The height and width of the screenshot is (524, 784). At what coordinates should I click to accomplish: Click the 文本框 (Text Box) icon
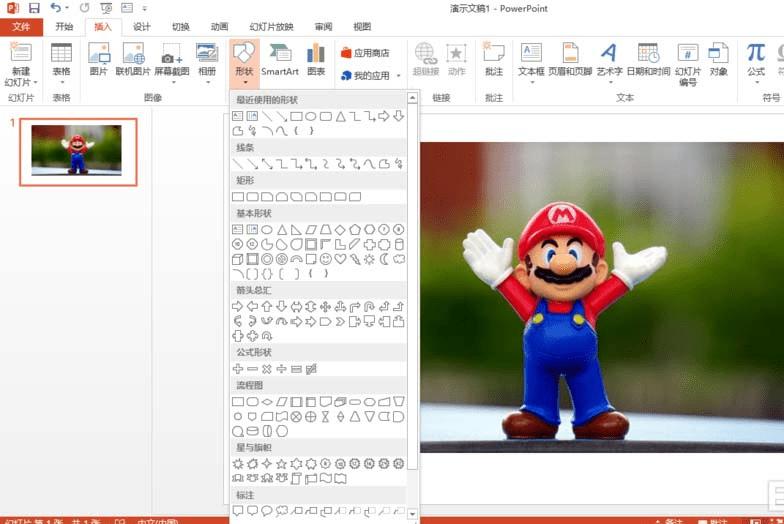click(531, 60)
